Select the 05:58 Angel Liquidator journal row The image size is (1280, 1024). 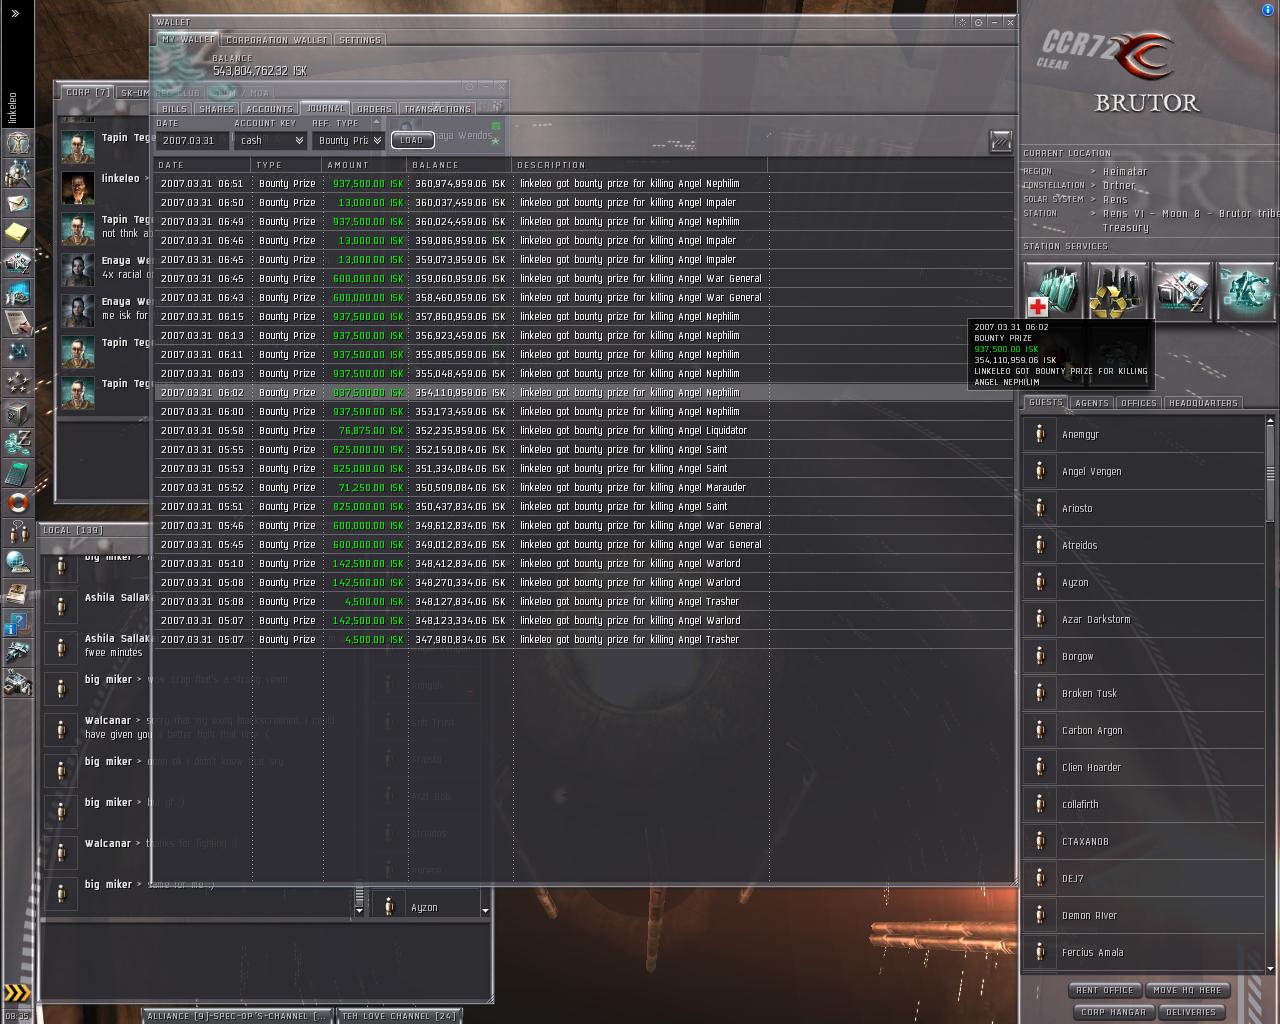(x=583, y=431)
